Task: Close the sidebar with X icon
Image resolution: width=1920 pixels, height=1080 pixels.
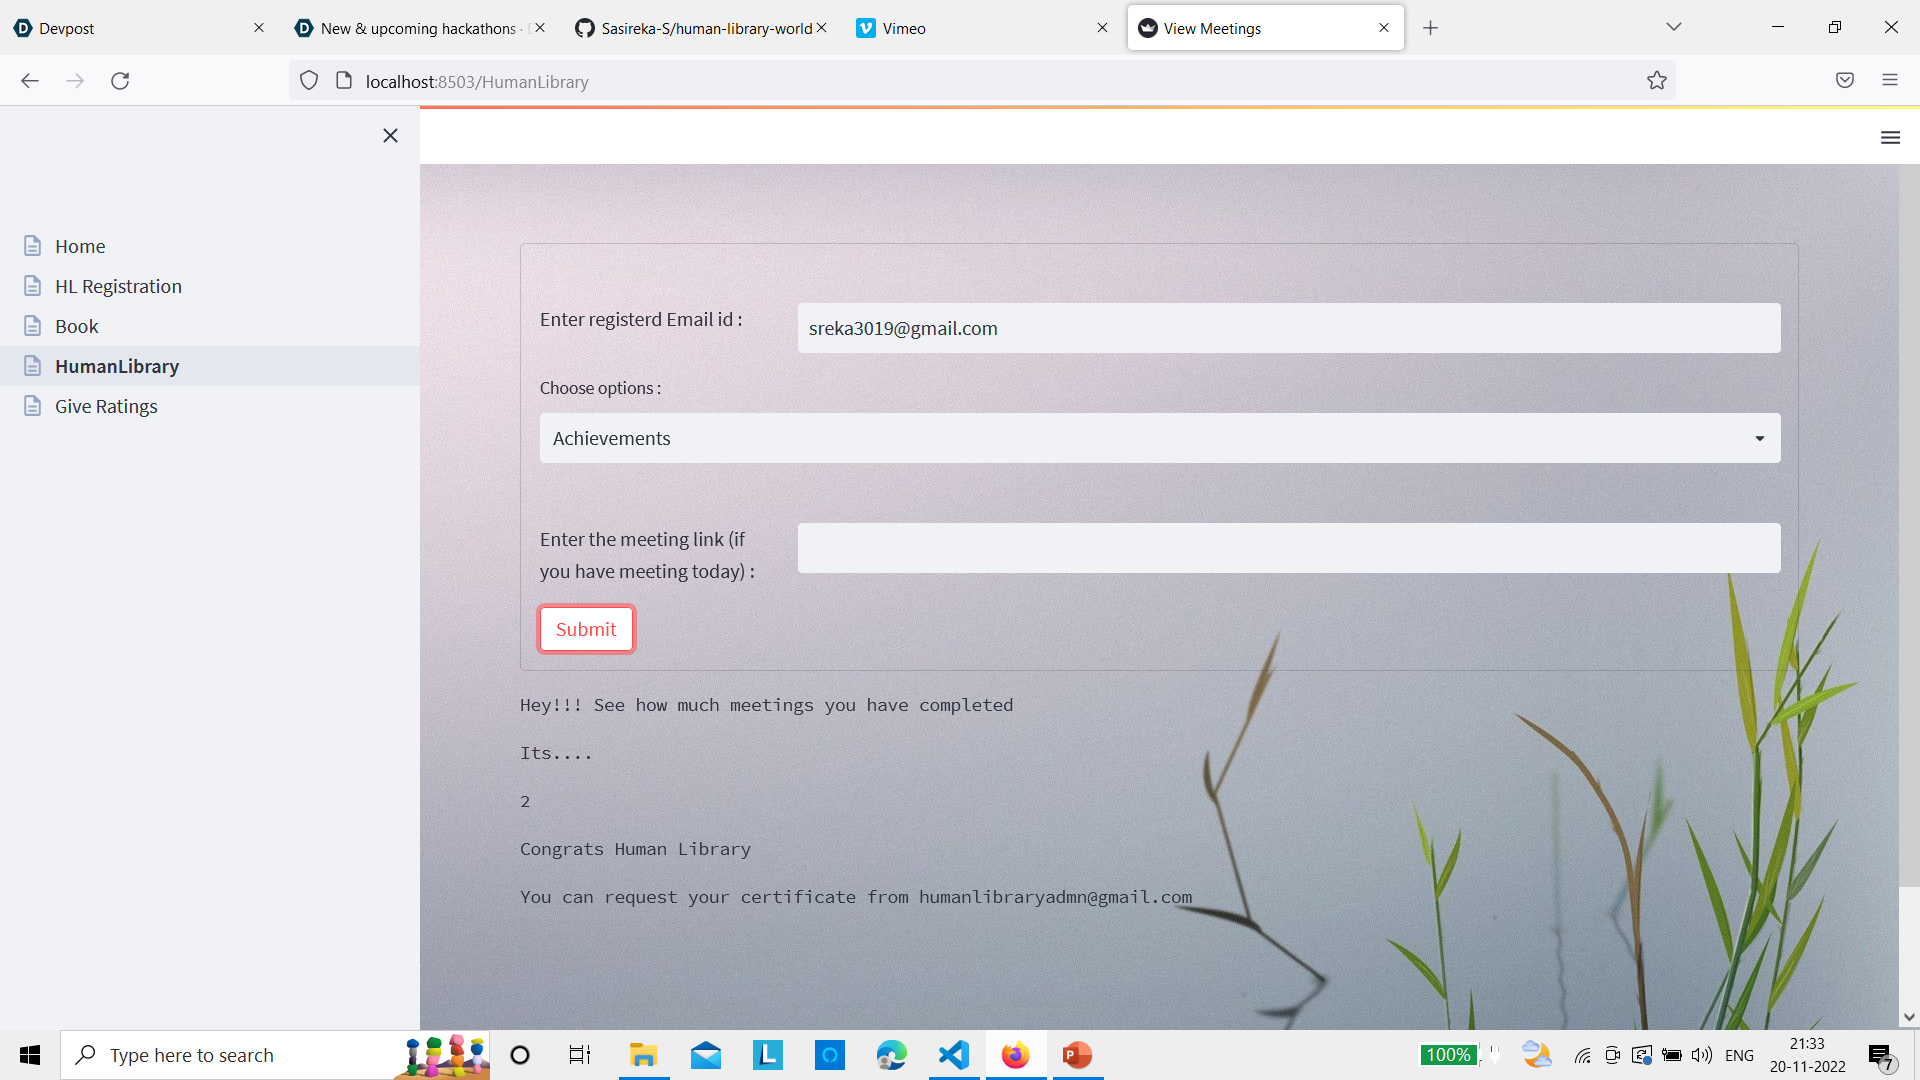Action: pyautogui.click(x=390, y=136)
